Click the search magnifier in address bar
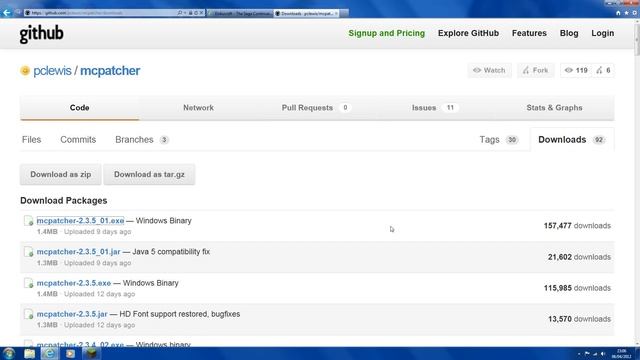Screen dimensions: 640x360 point(180,13)
